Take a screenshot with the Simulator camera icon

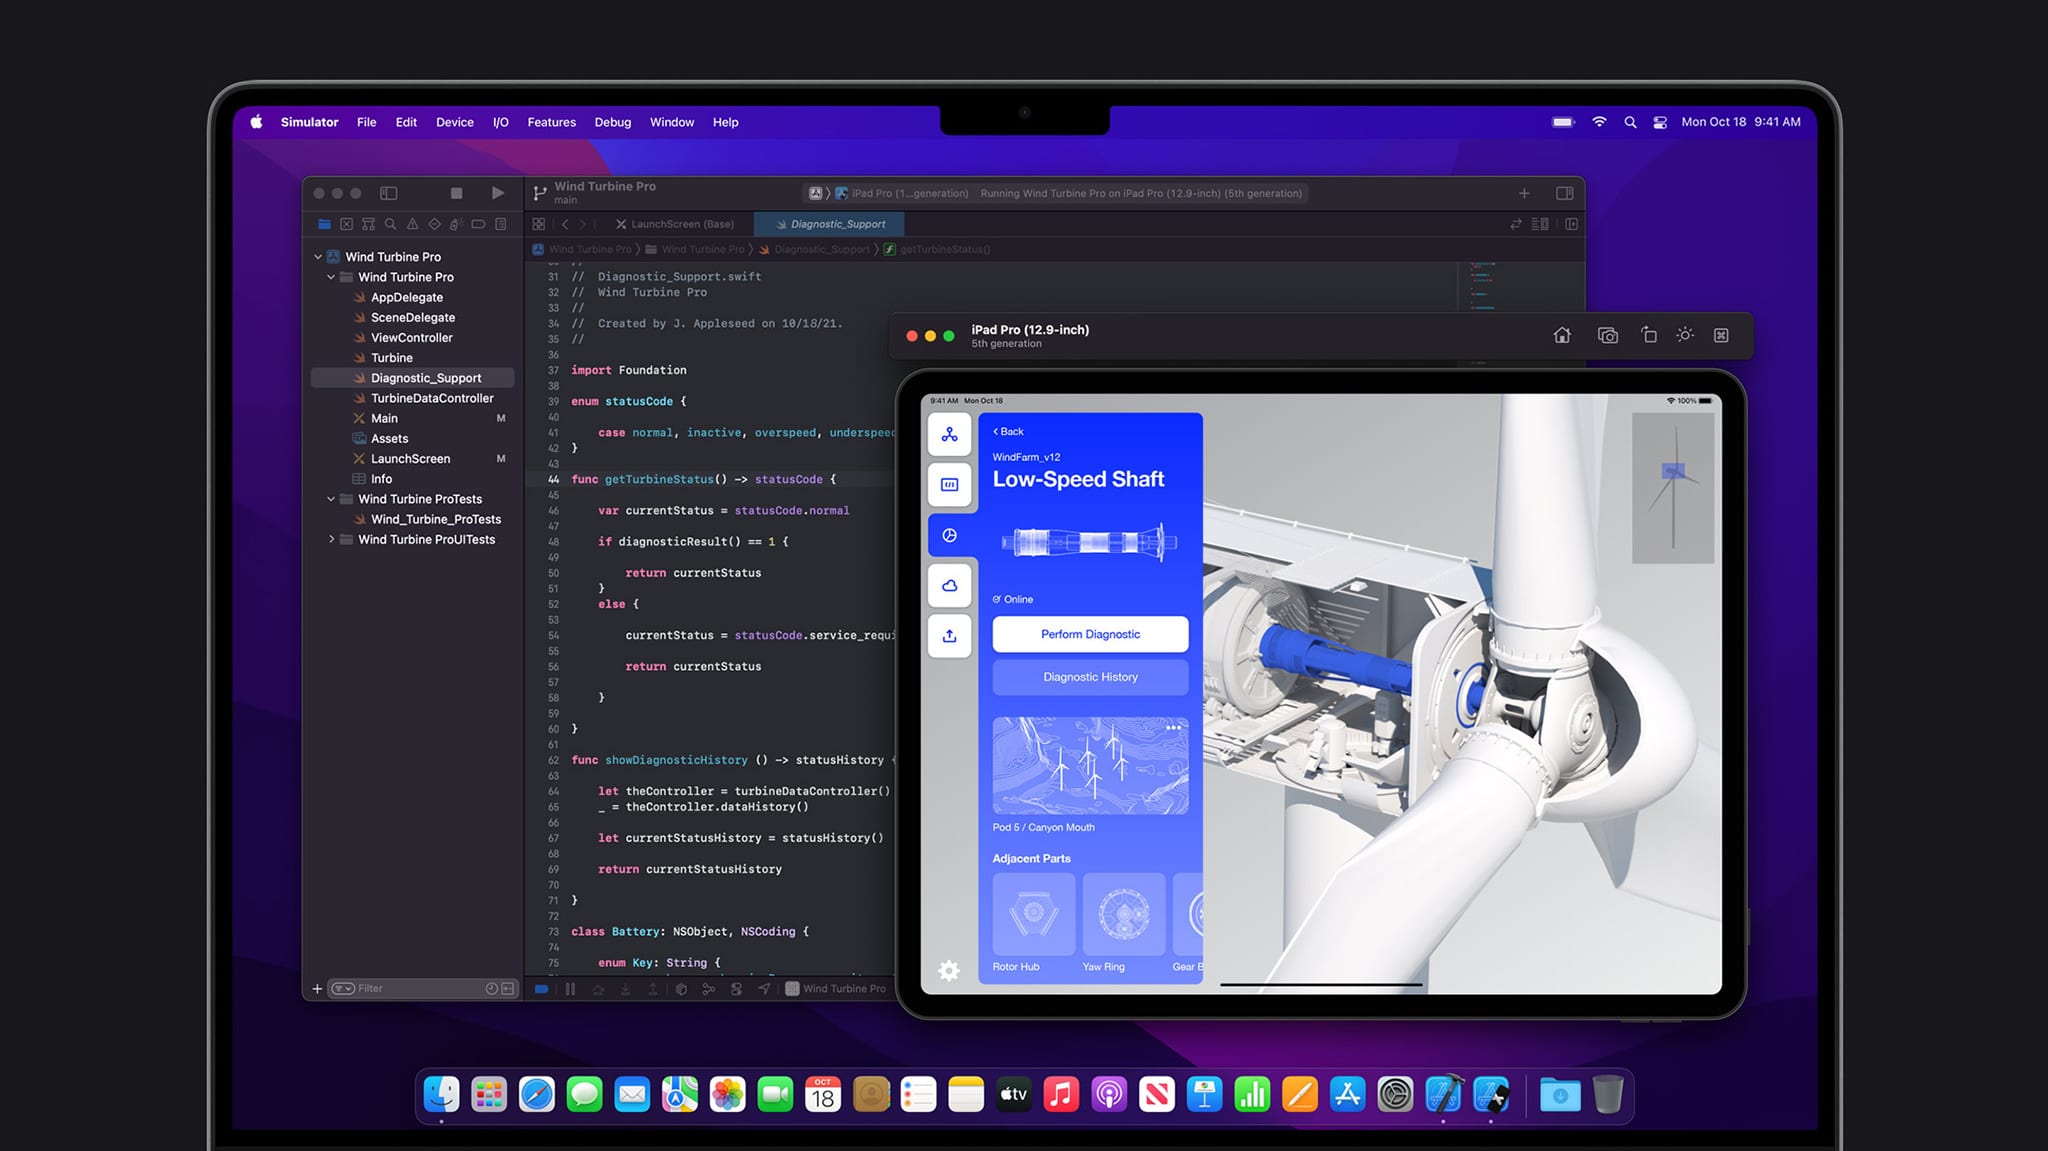(1606, 335)
